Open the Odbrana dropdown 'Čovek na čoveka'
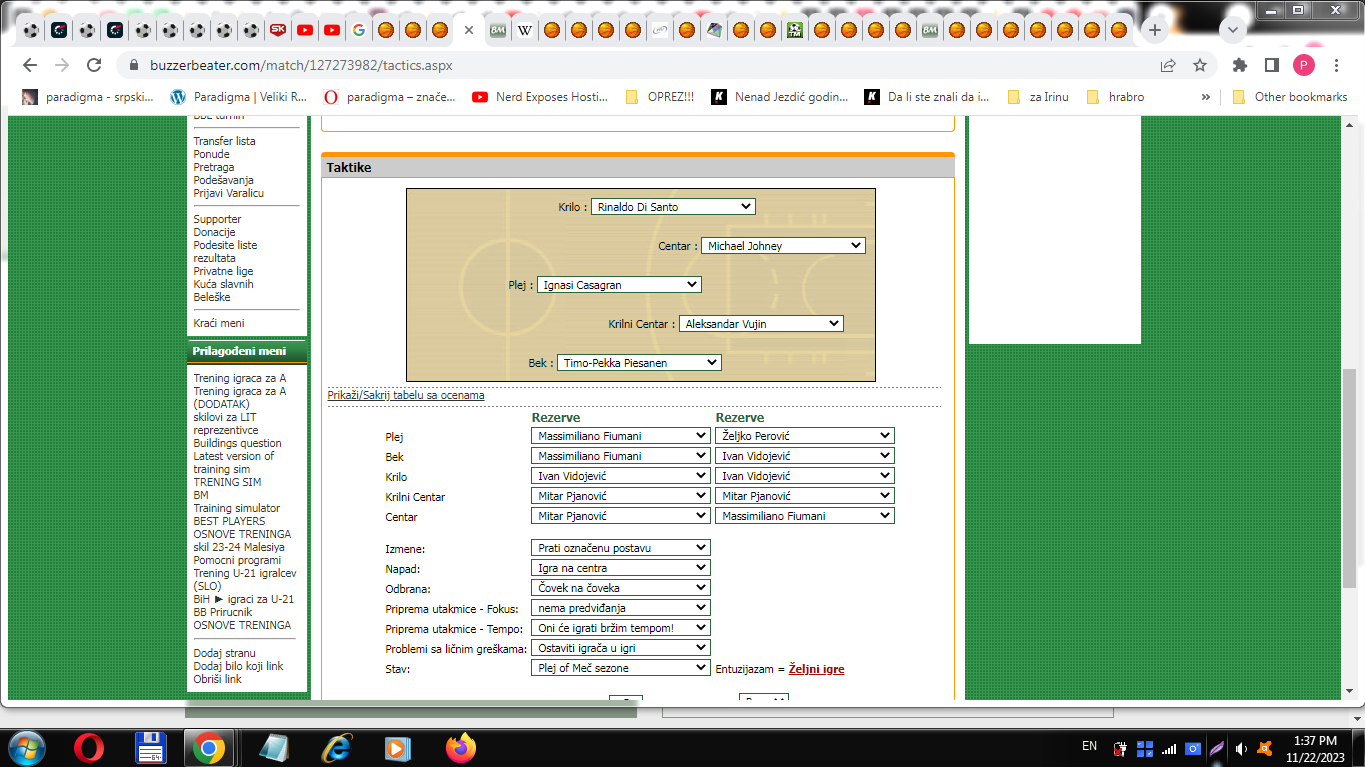1365x767 pixels. pos(621,588)
